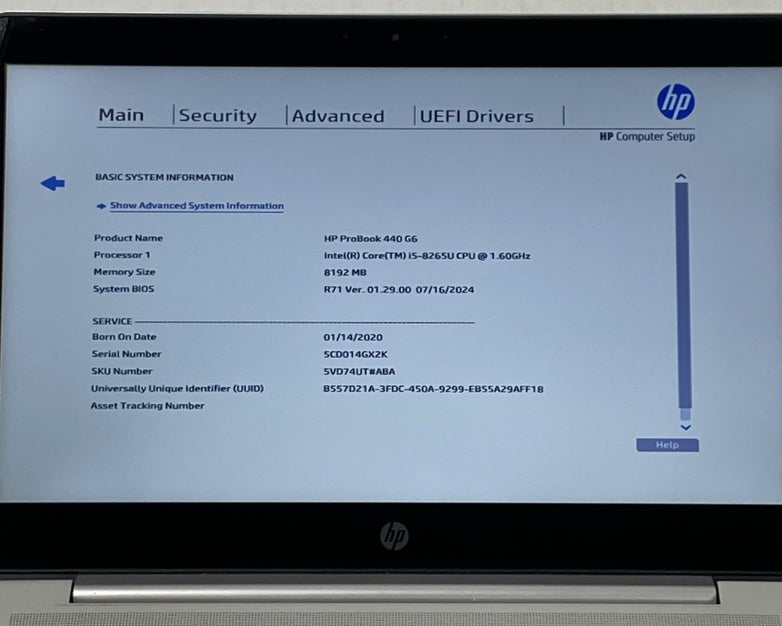The height and width of the screenshot is (626, 782).
Task: Click the blue back arrow icon
Action: (x=53, y=184)
